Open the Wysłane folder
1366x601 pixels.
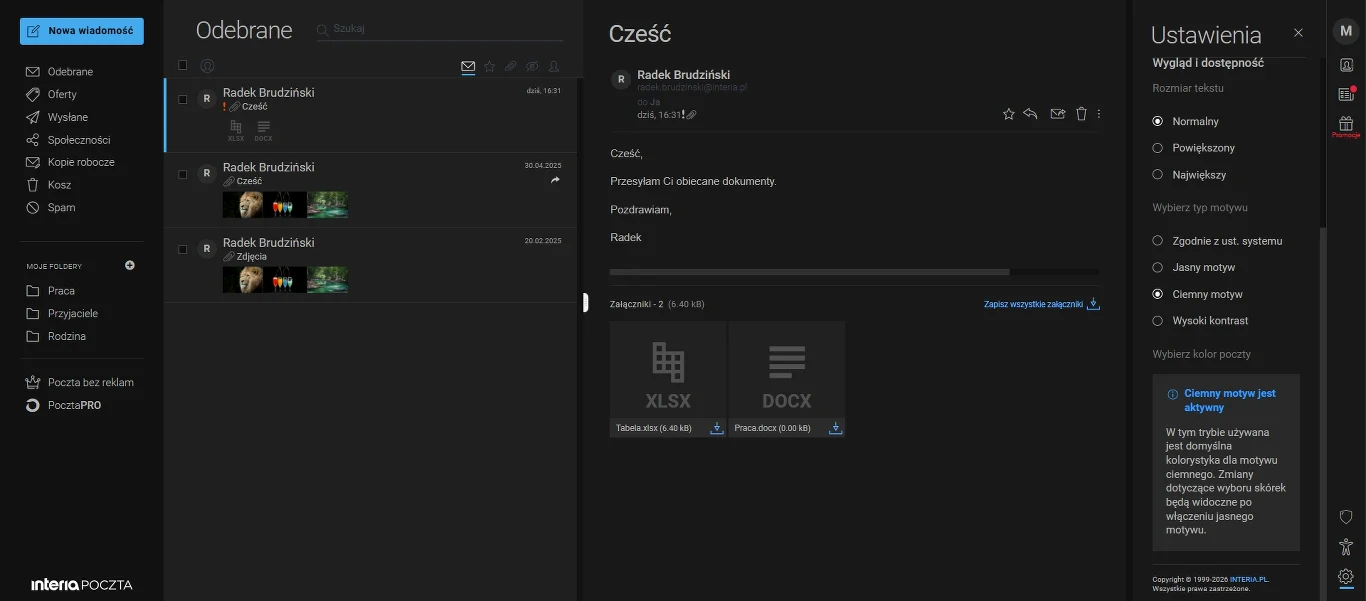(68, 117)
